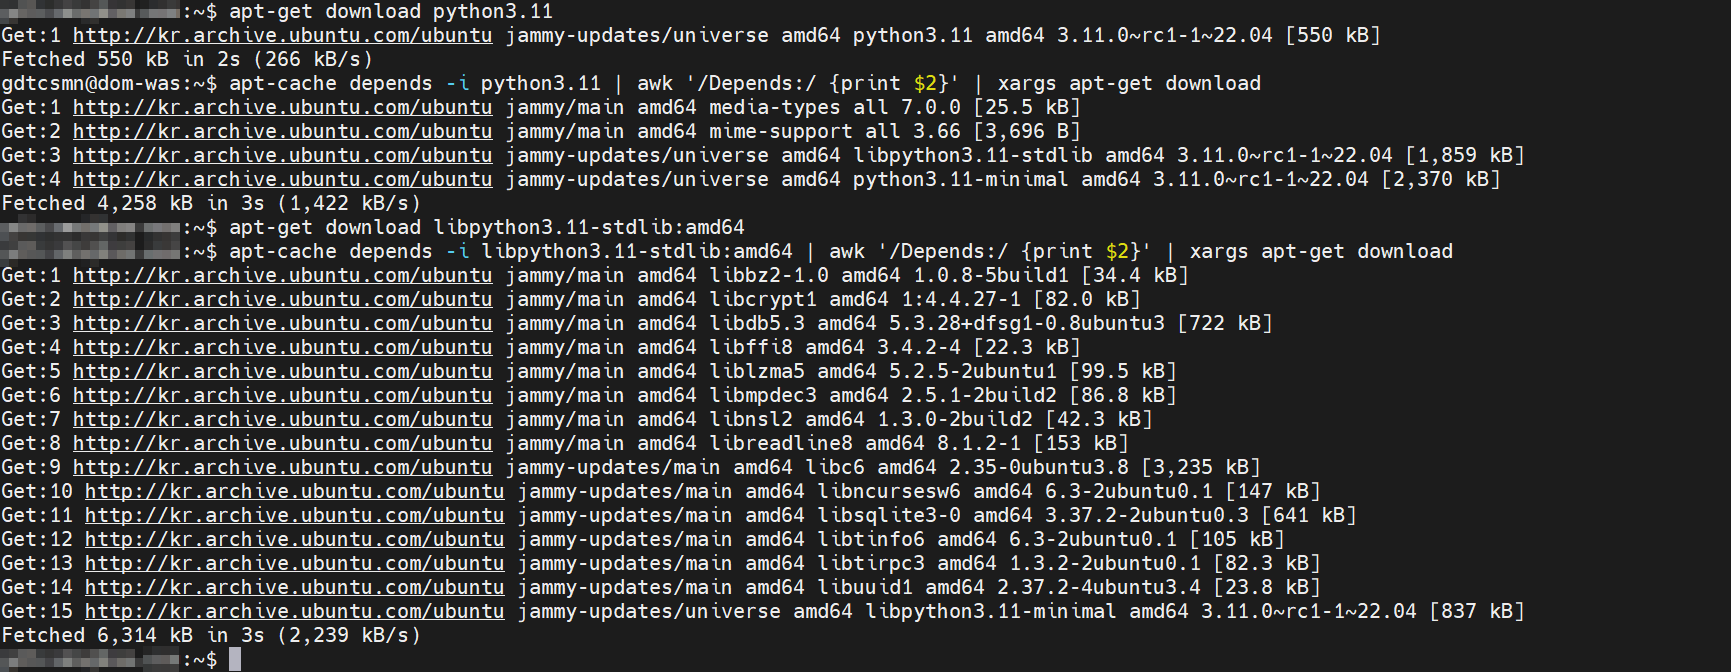Click the text 'Fetched 6,314 kB in 3s'
1731x672 pixels.
coord(133,635)
